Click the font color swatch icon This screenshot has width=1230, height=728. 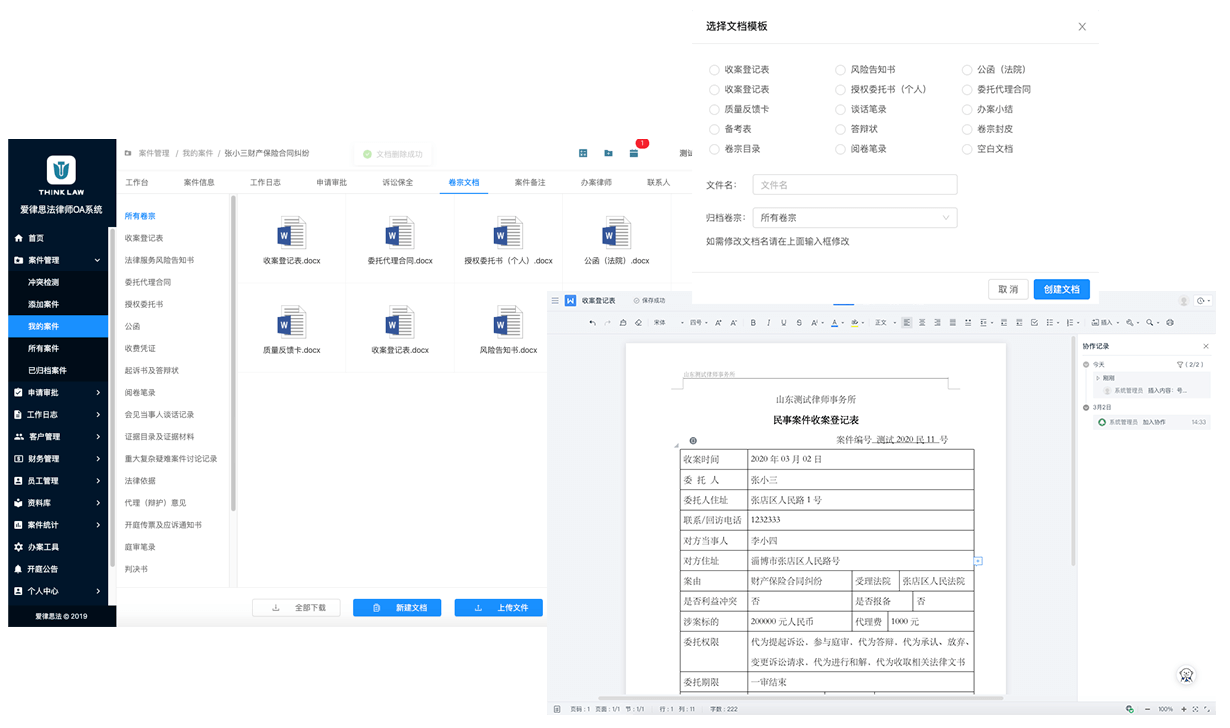pyautogui.click(x=834, y=323)
